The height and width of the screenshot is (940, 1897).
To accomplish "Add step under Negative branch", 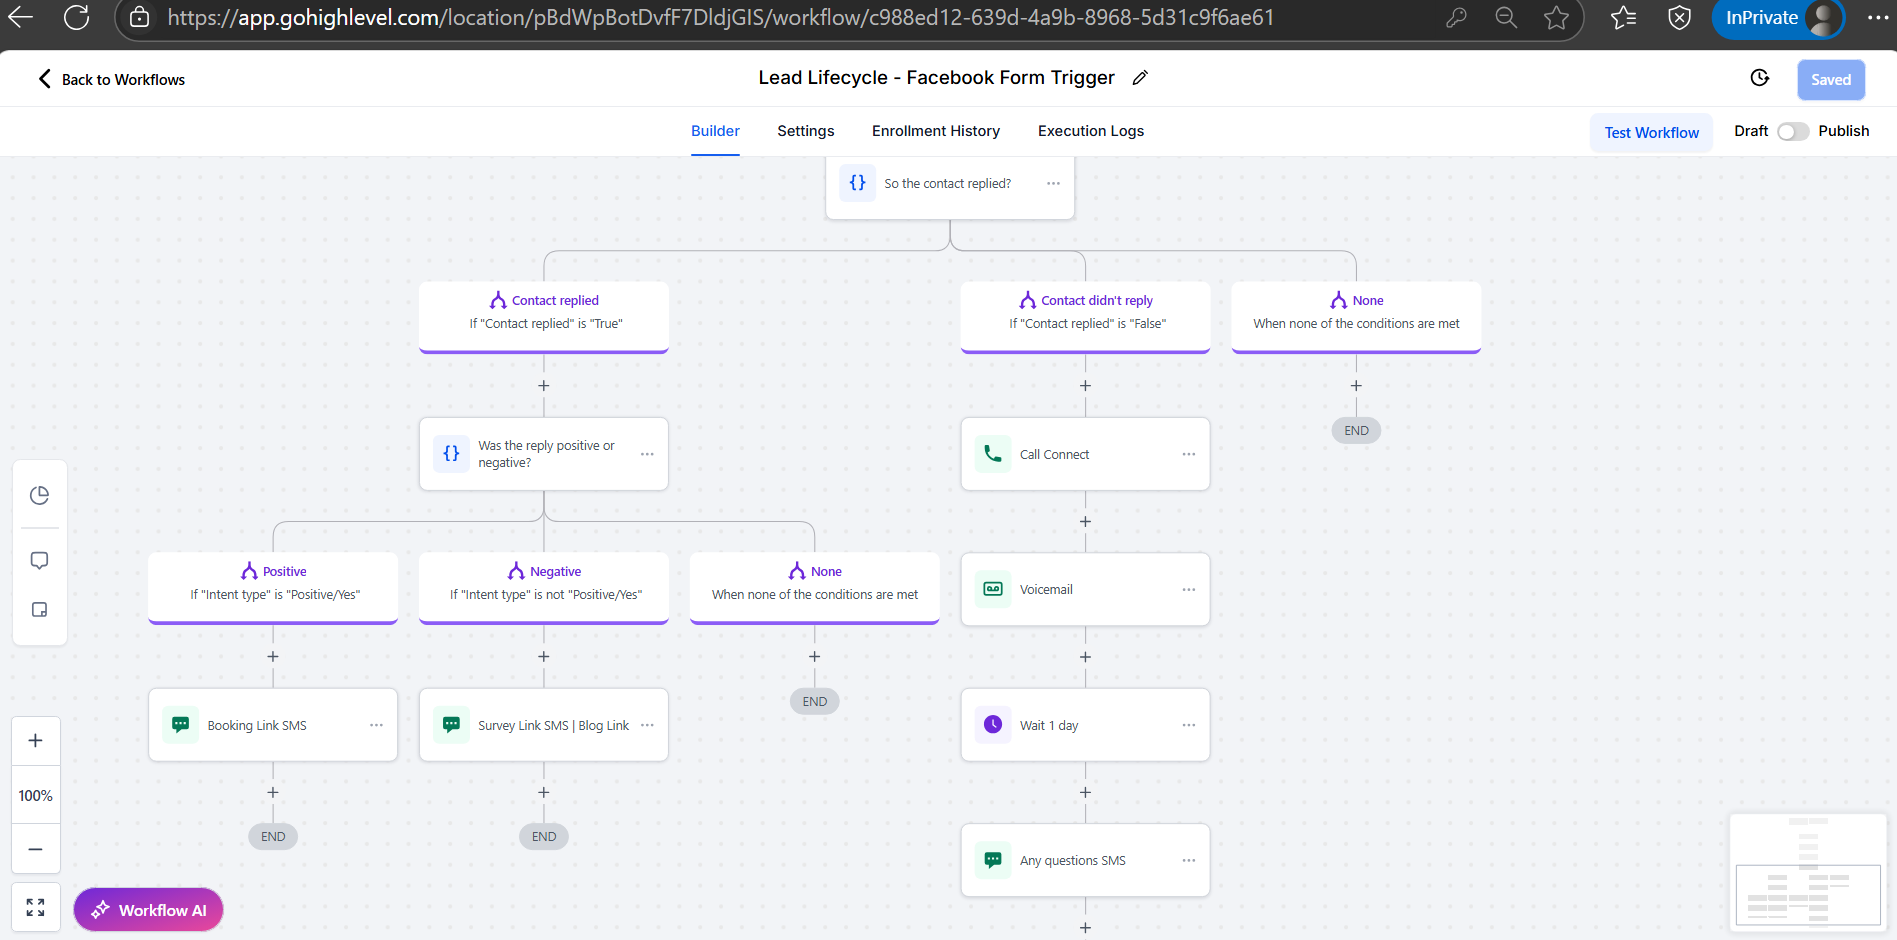I will [544, 656].
